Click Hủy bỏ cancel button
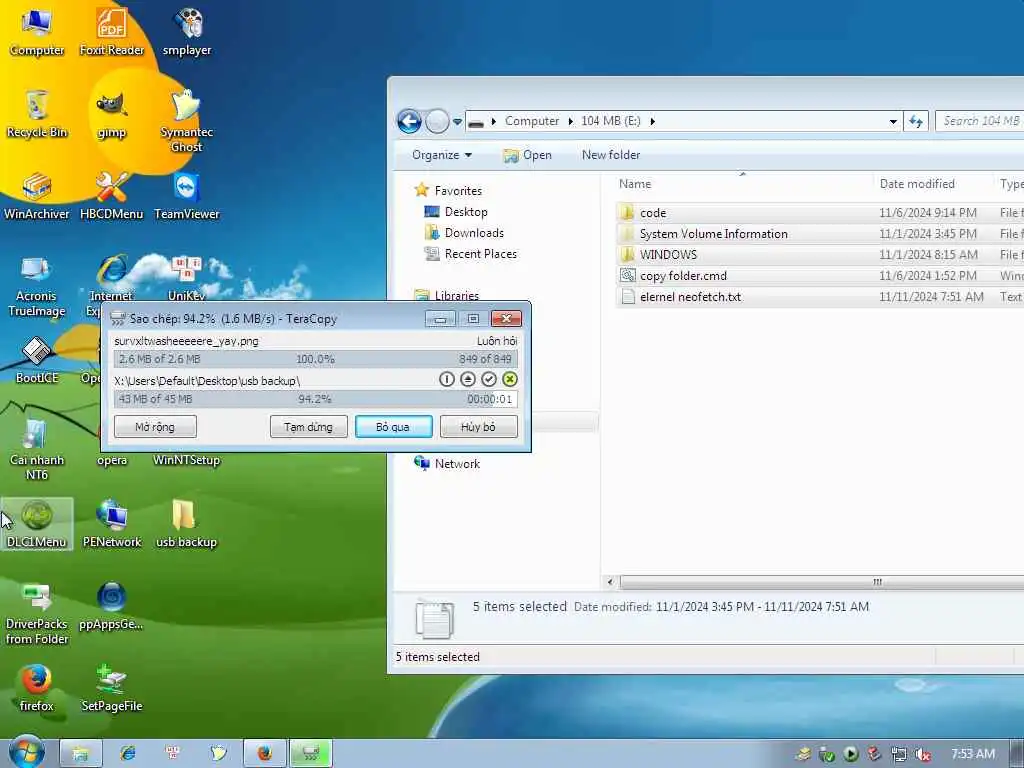This screenshot has width=1024, height=768. [x=479, y=426]
